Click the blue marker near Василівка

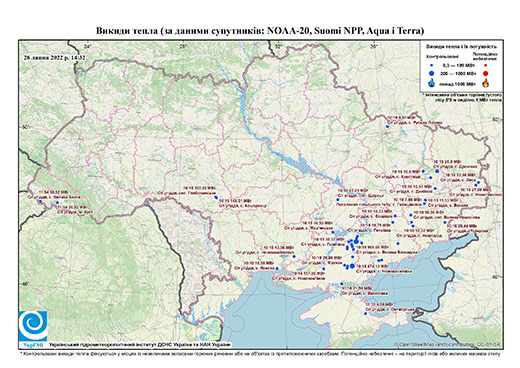pos(342,284)
